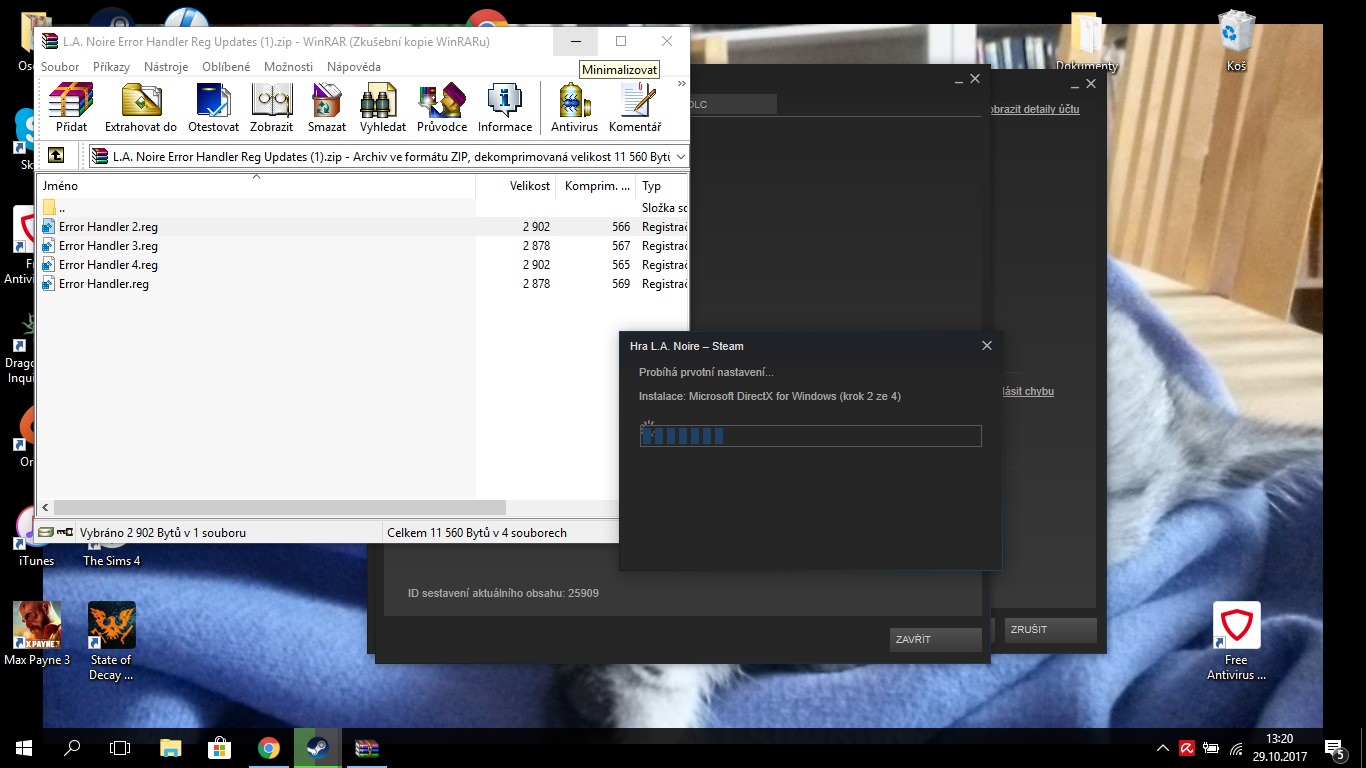
Task: Click the ZRUŠIT button in Steam window
Action: pyautogui.click(x=1050, y=630)
